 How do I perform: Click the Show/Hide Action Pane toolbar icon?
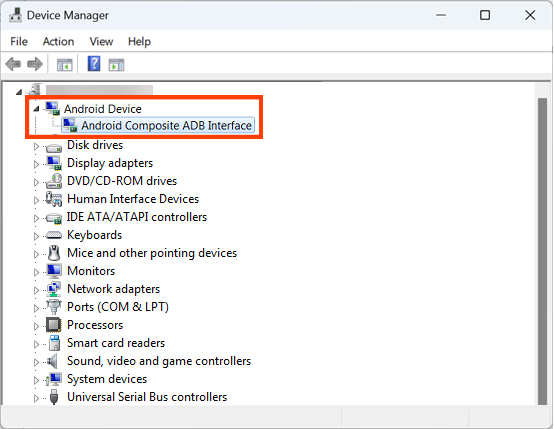click(x=116, y=65)
